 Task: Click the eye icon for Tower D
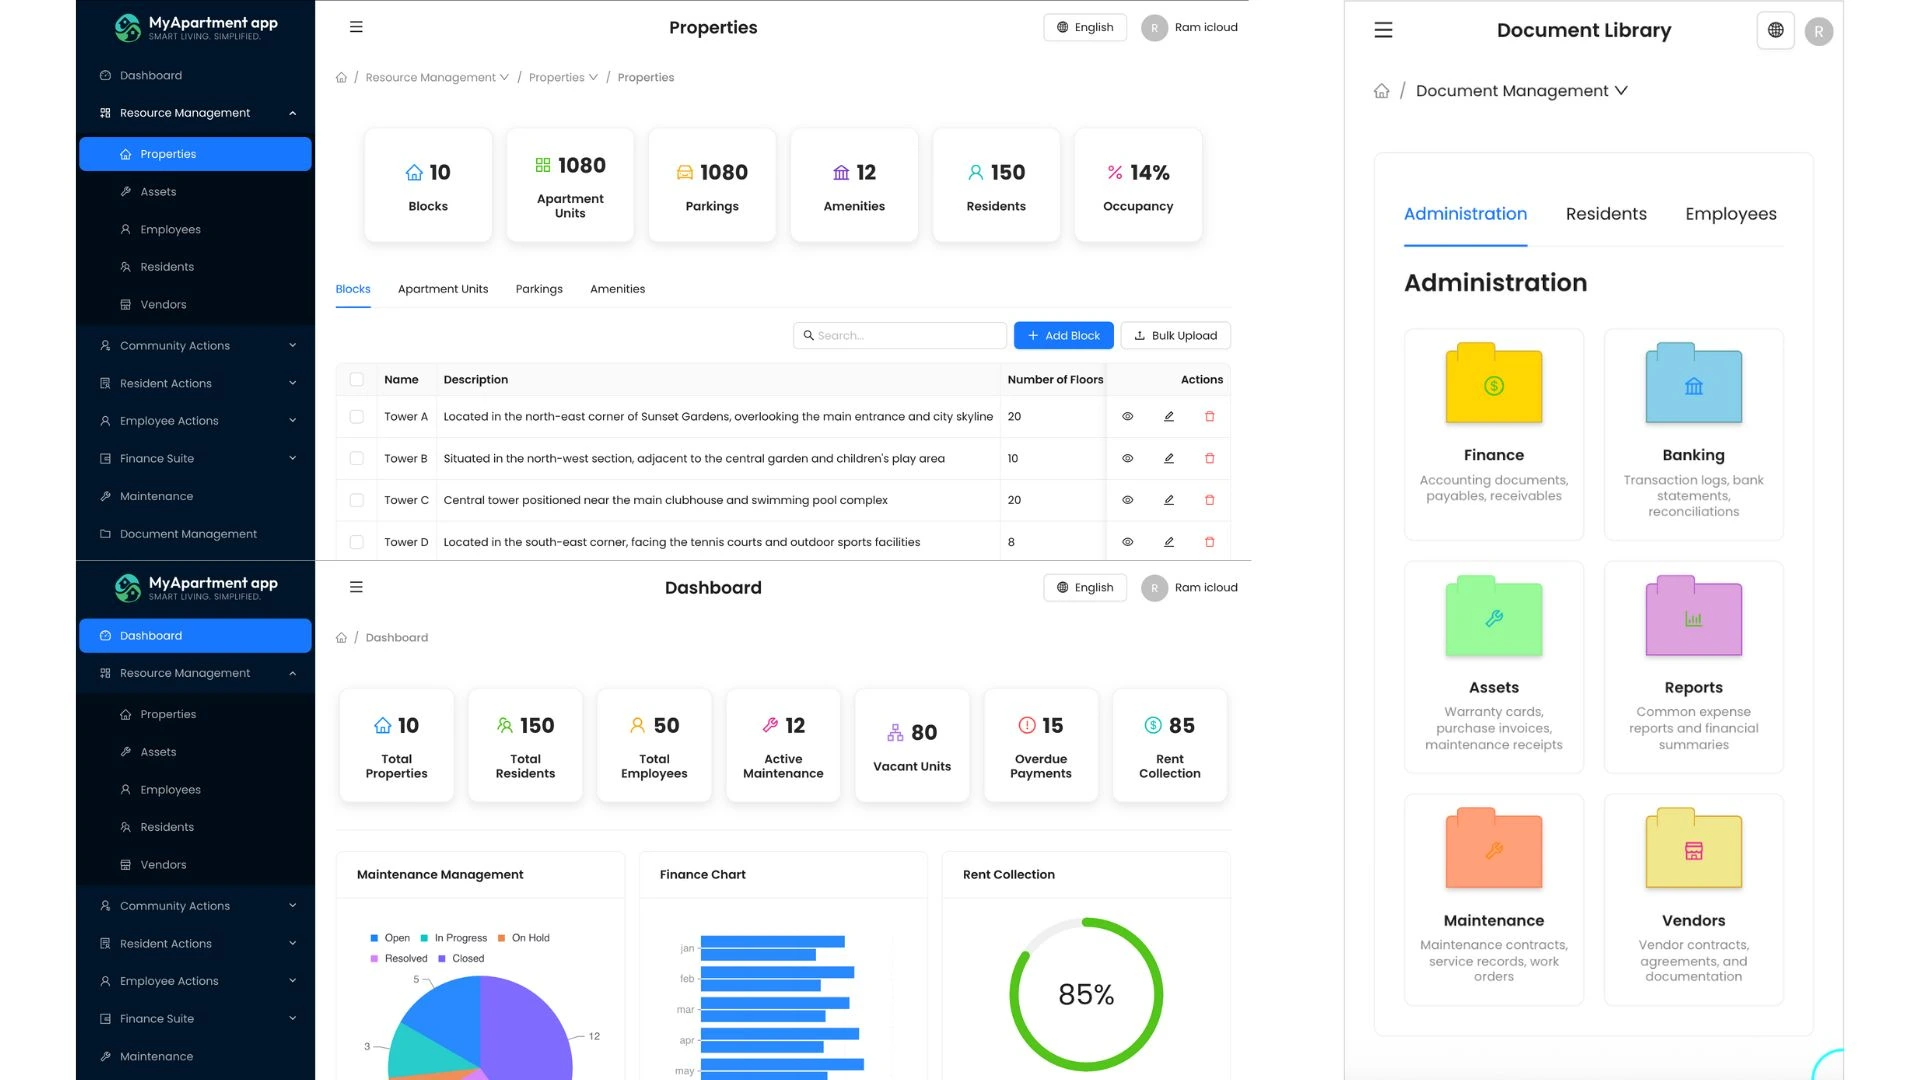(1127, 542)
